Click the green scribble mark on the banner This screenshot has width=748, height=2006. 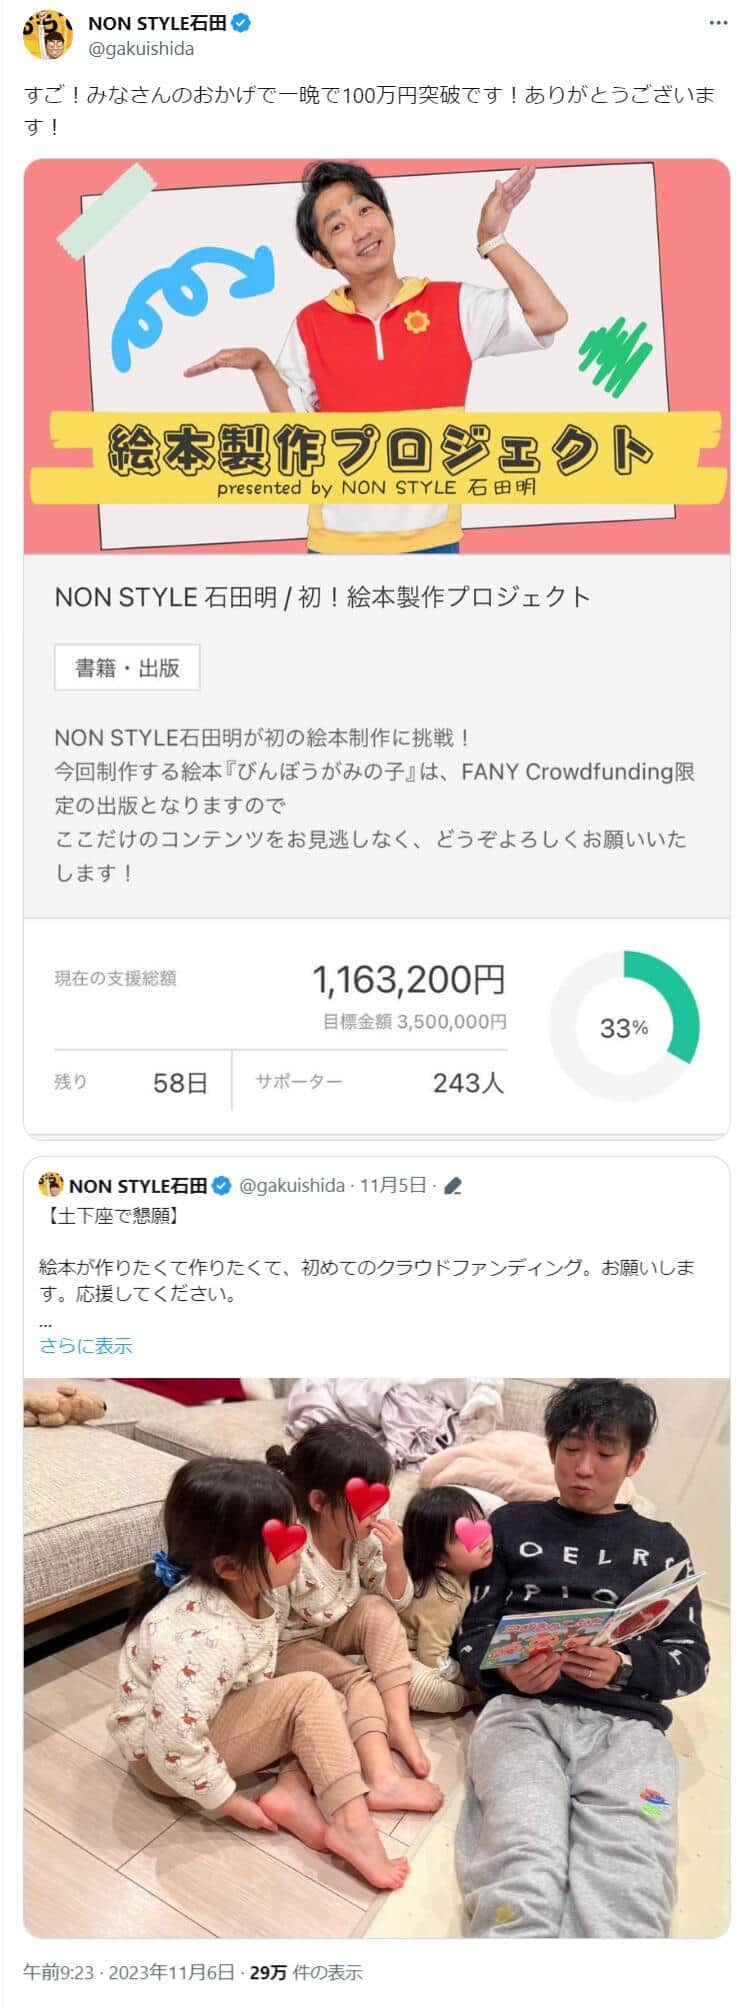tap(615, 355)
